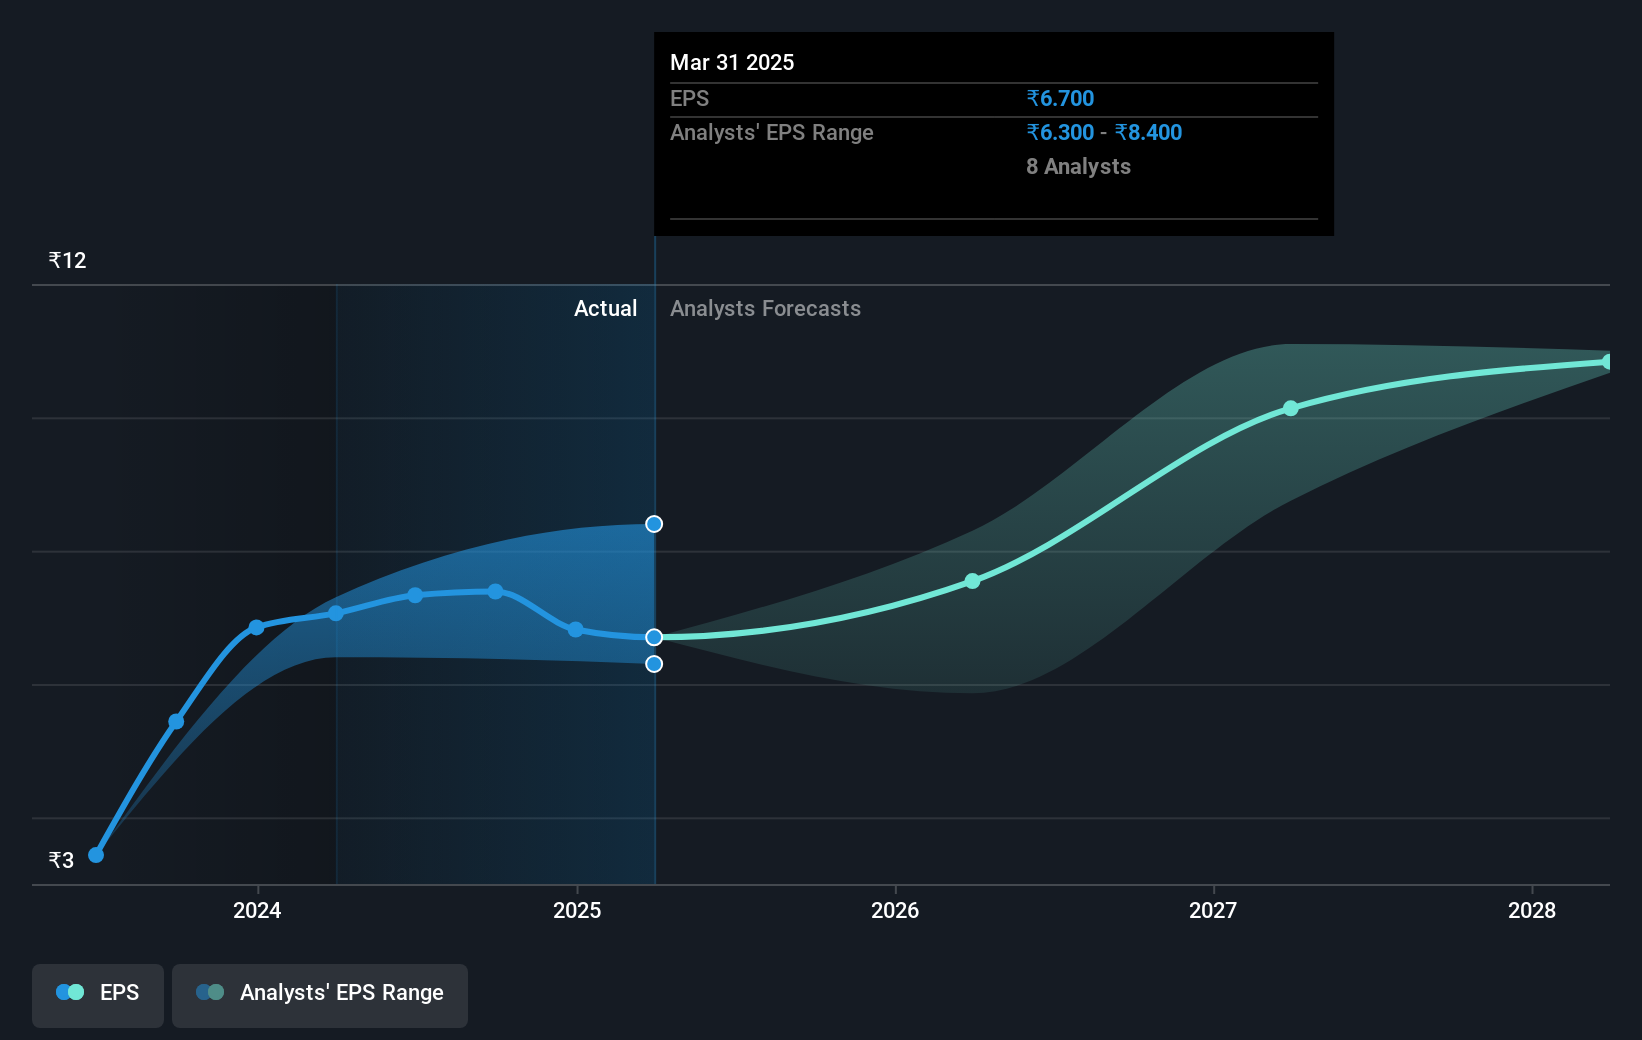
Task: Click the 2024 x-axis label
Action: (x=257, y=910)
